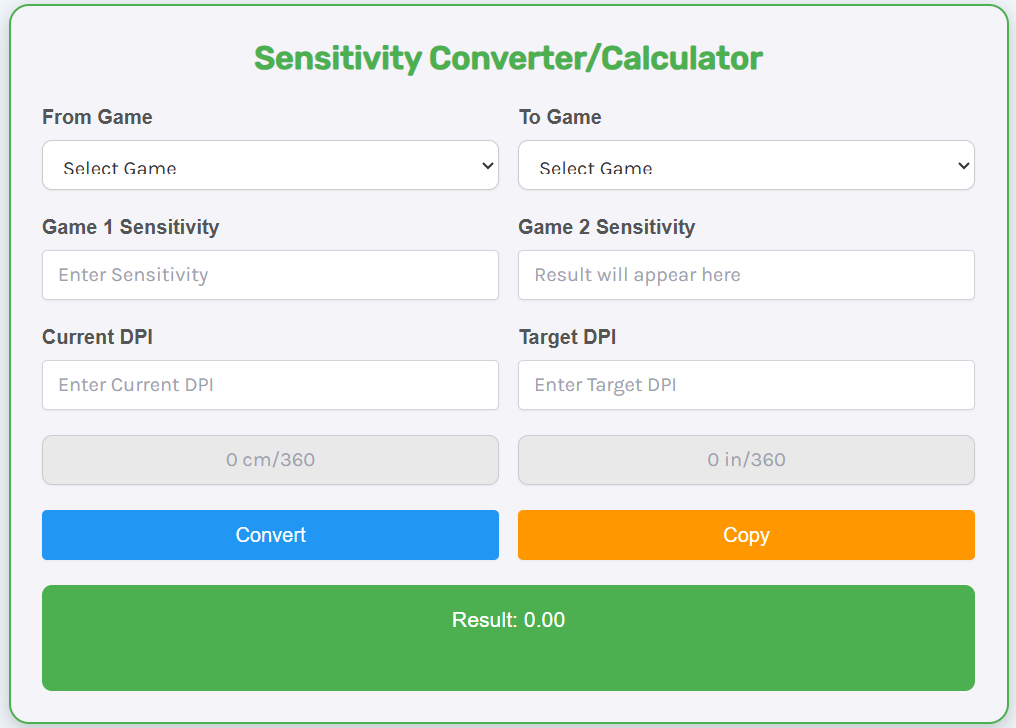Image resolution: width=1016 pixels, height=728 pixels.
Task: Click the From Game label
Action: pos(97,117)
